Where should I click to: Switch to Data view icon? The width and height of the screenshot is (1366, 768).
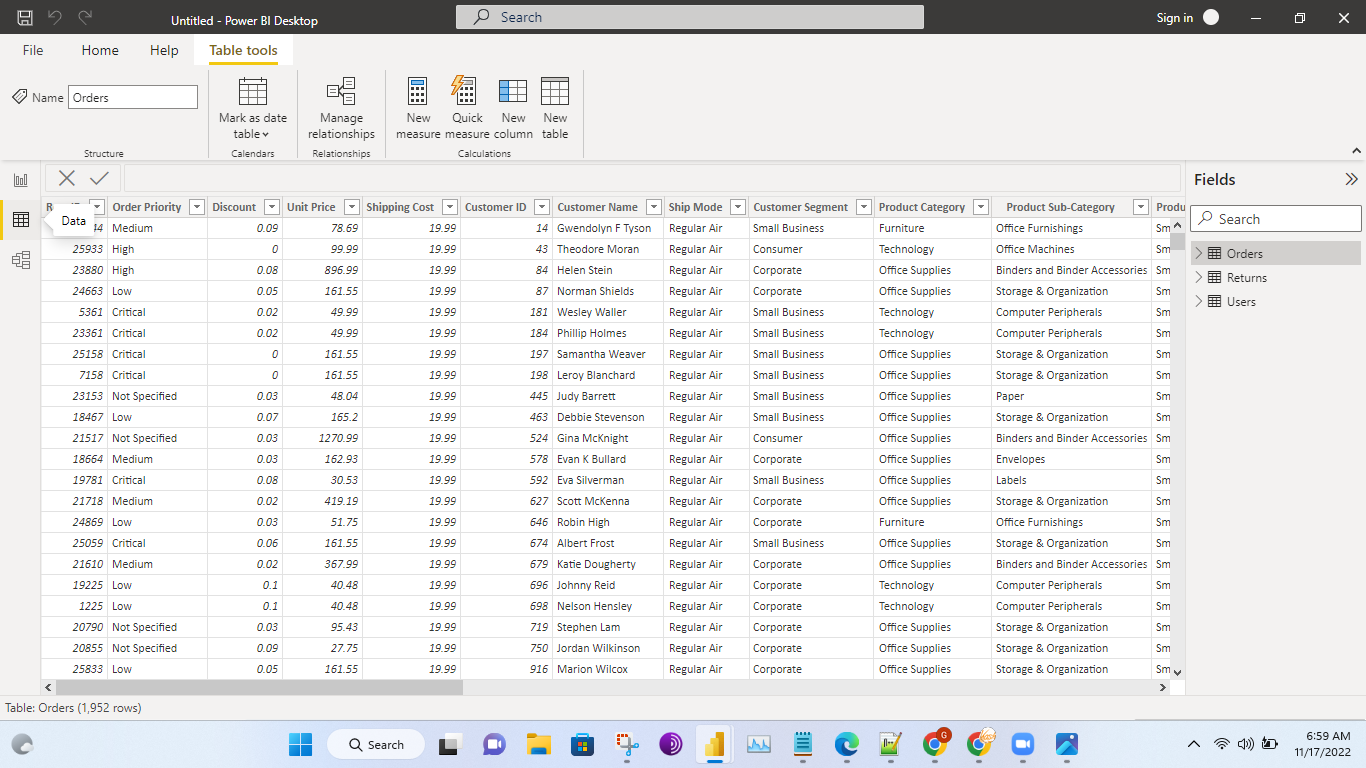point(21,220)
